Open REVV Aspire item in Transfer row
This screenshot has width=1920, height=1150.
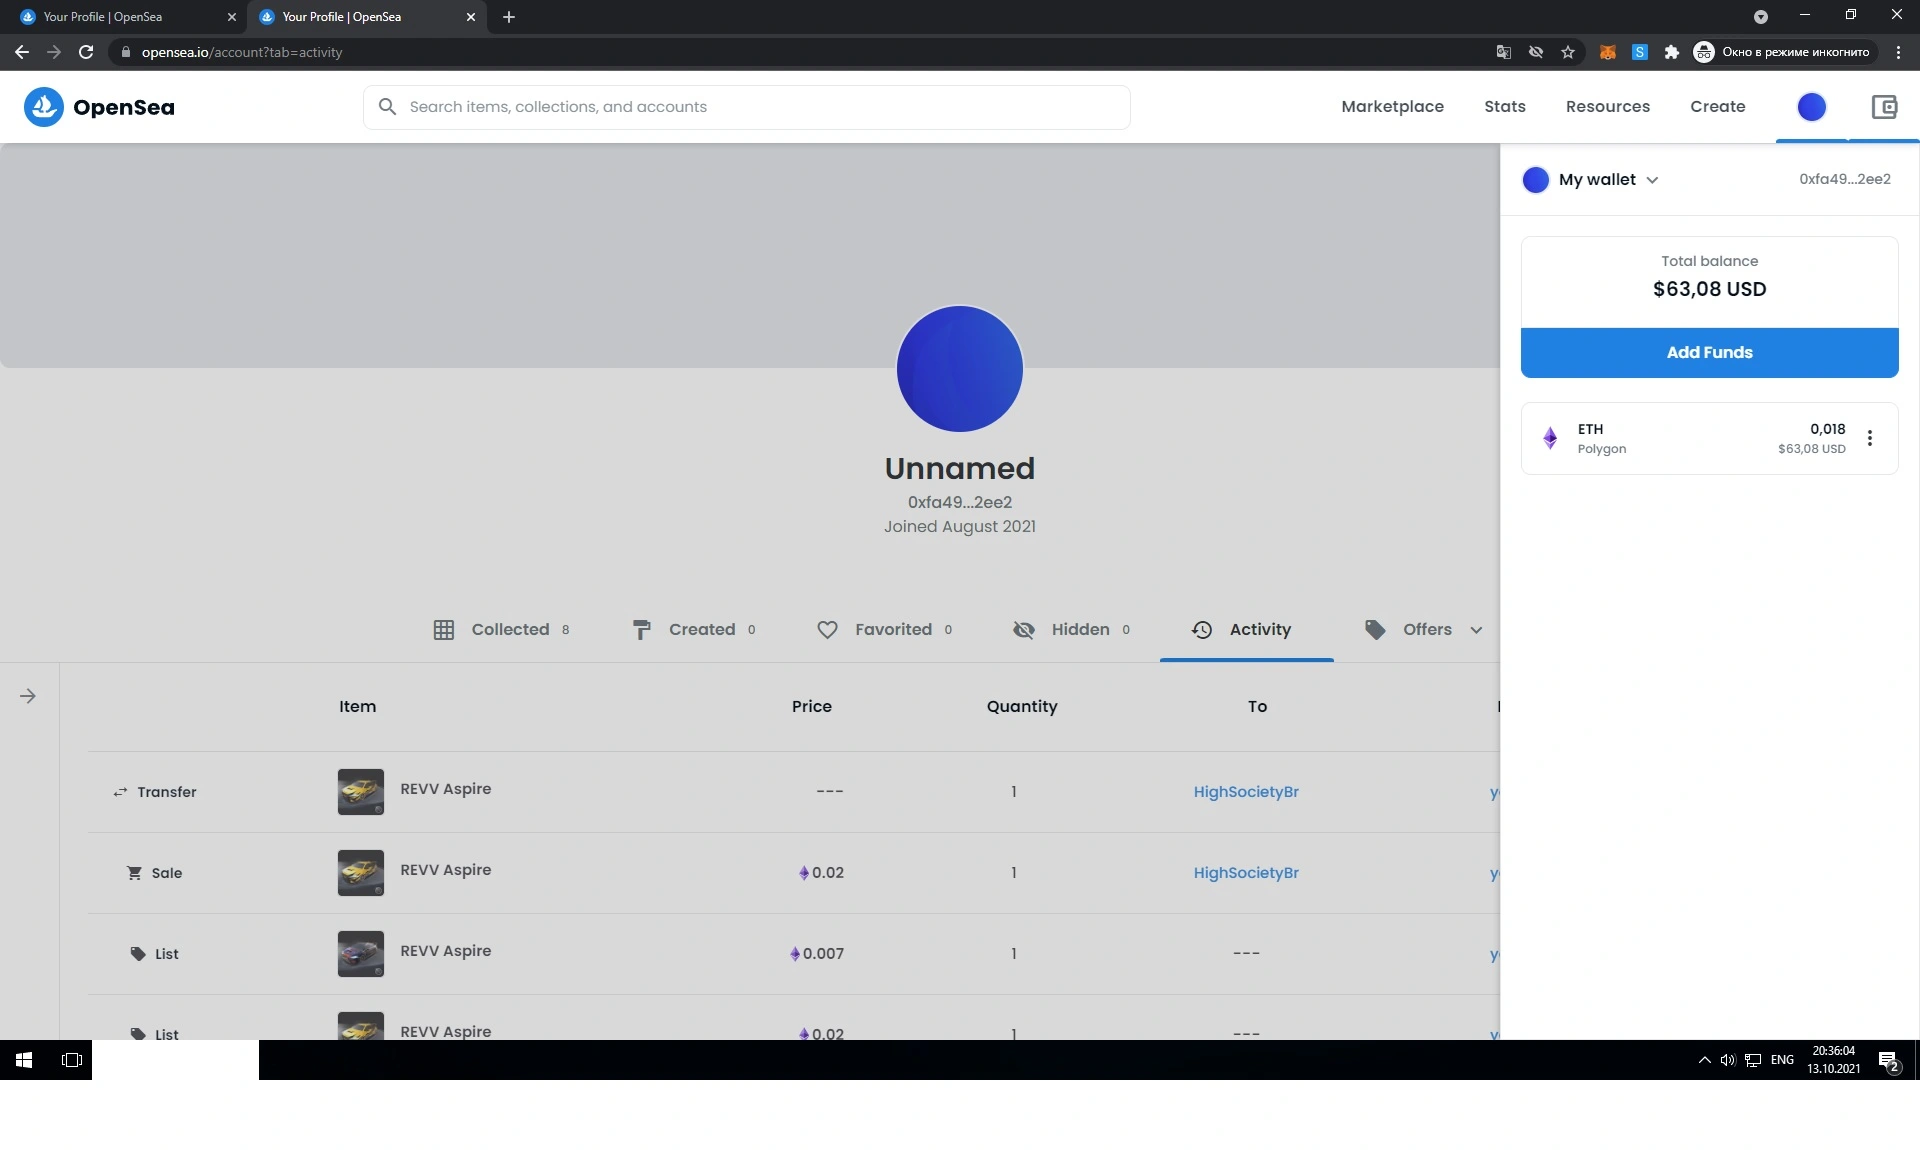coord(445,789)
